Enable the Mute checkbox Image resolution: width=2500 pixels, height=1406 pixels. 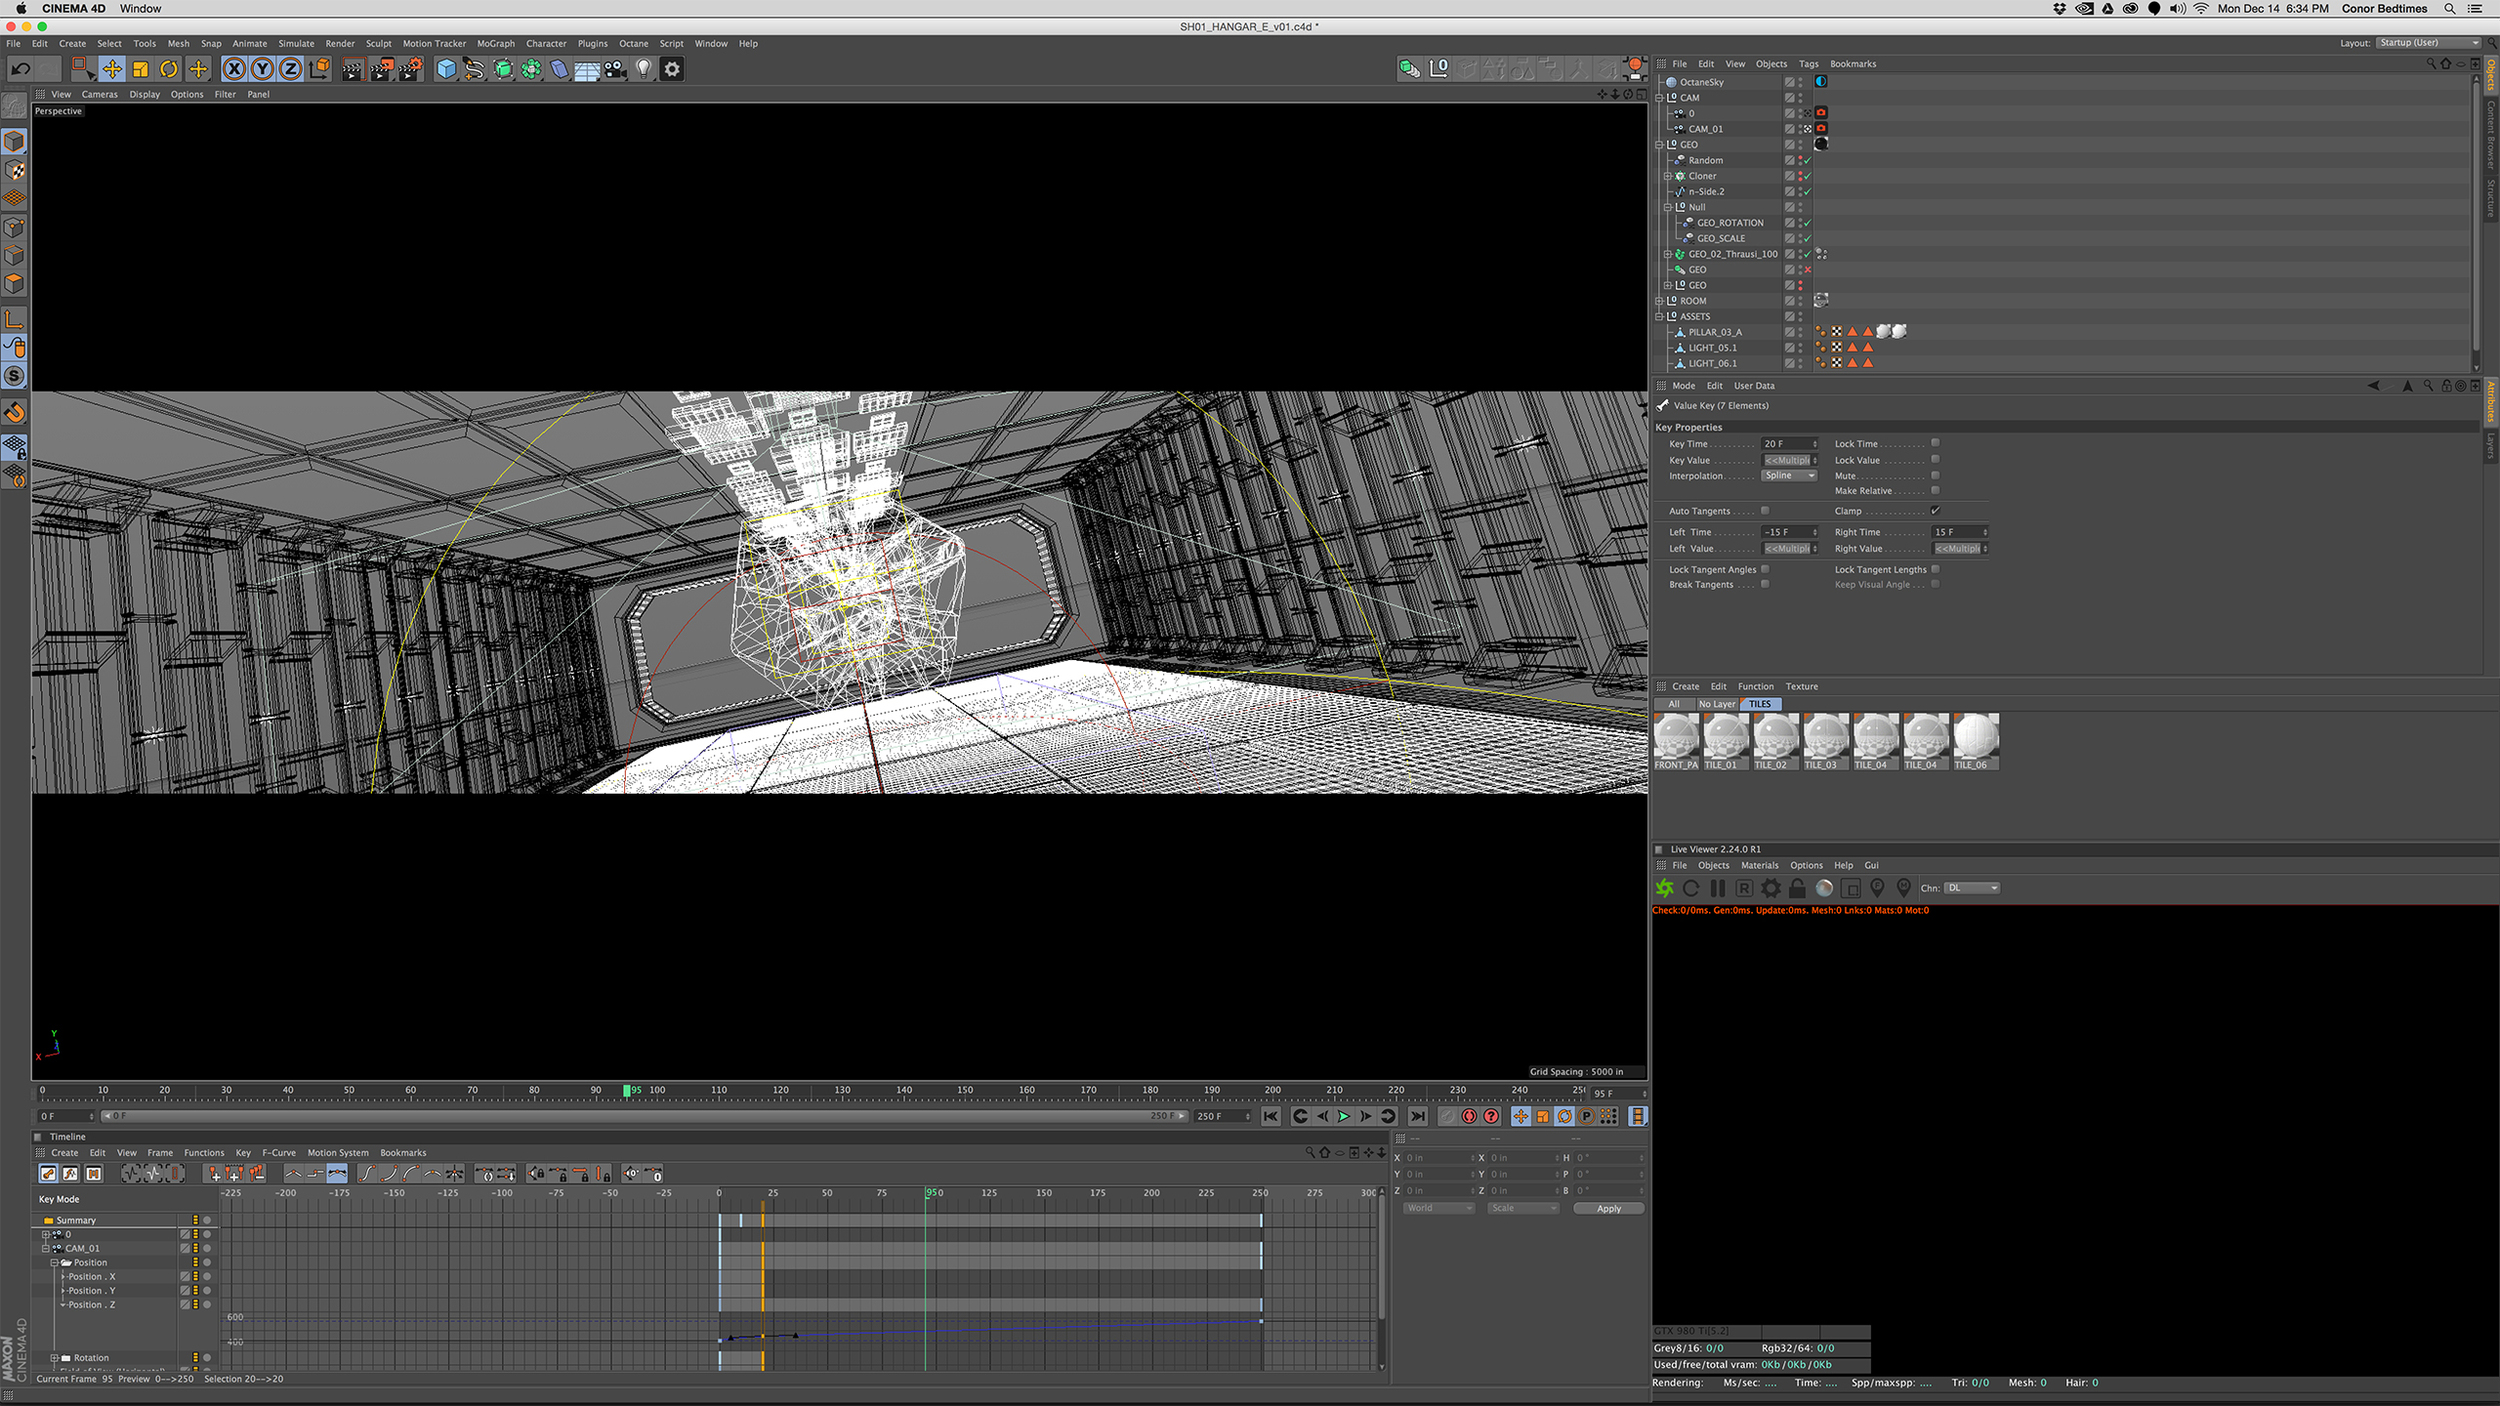pos(1935,476)
